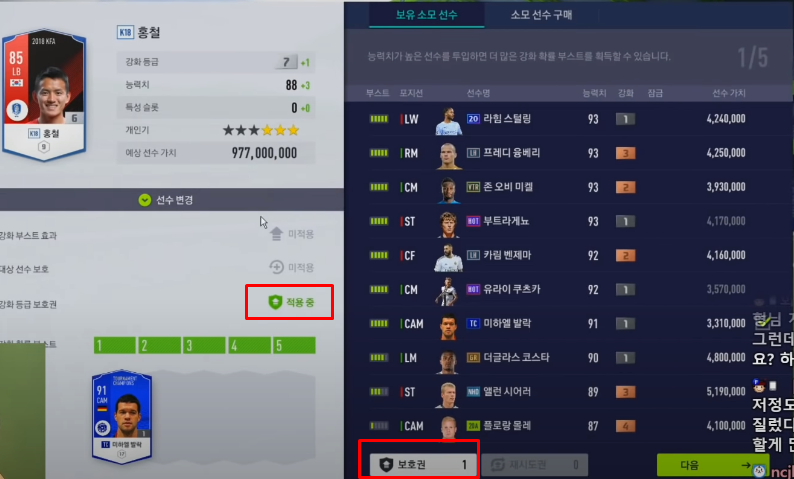
Task: Sort the list by 능력치 column header
Action: tap(594, 94)
